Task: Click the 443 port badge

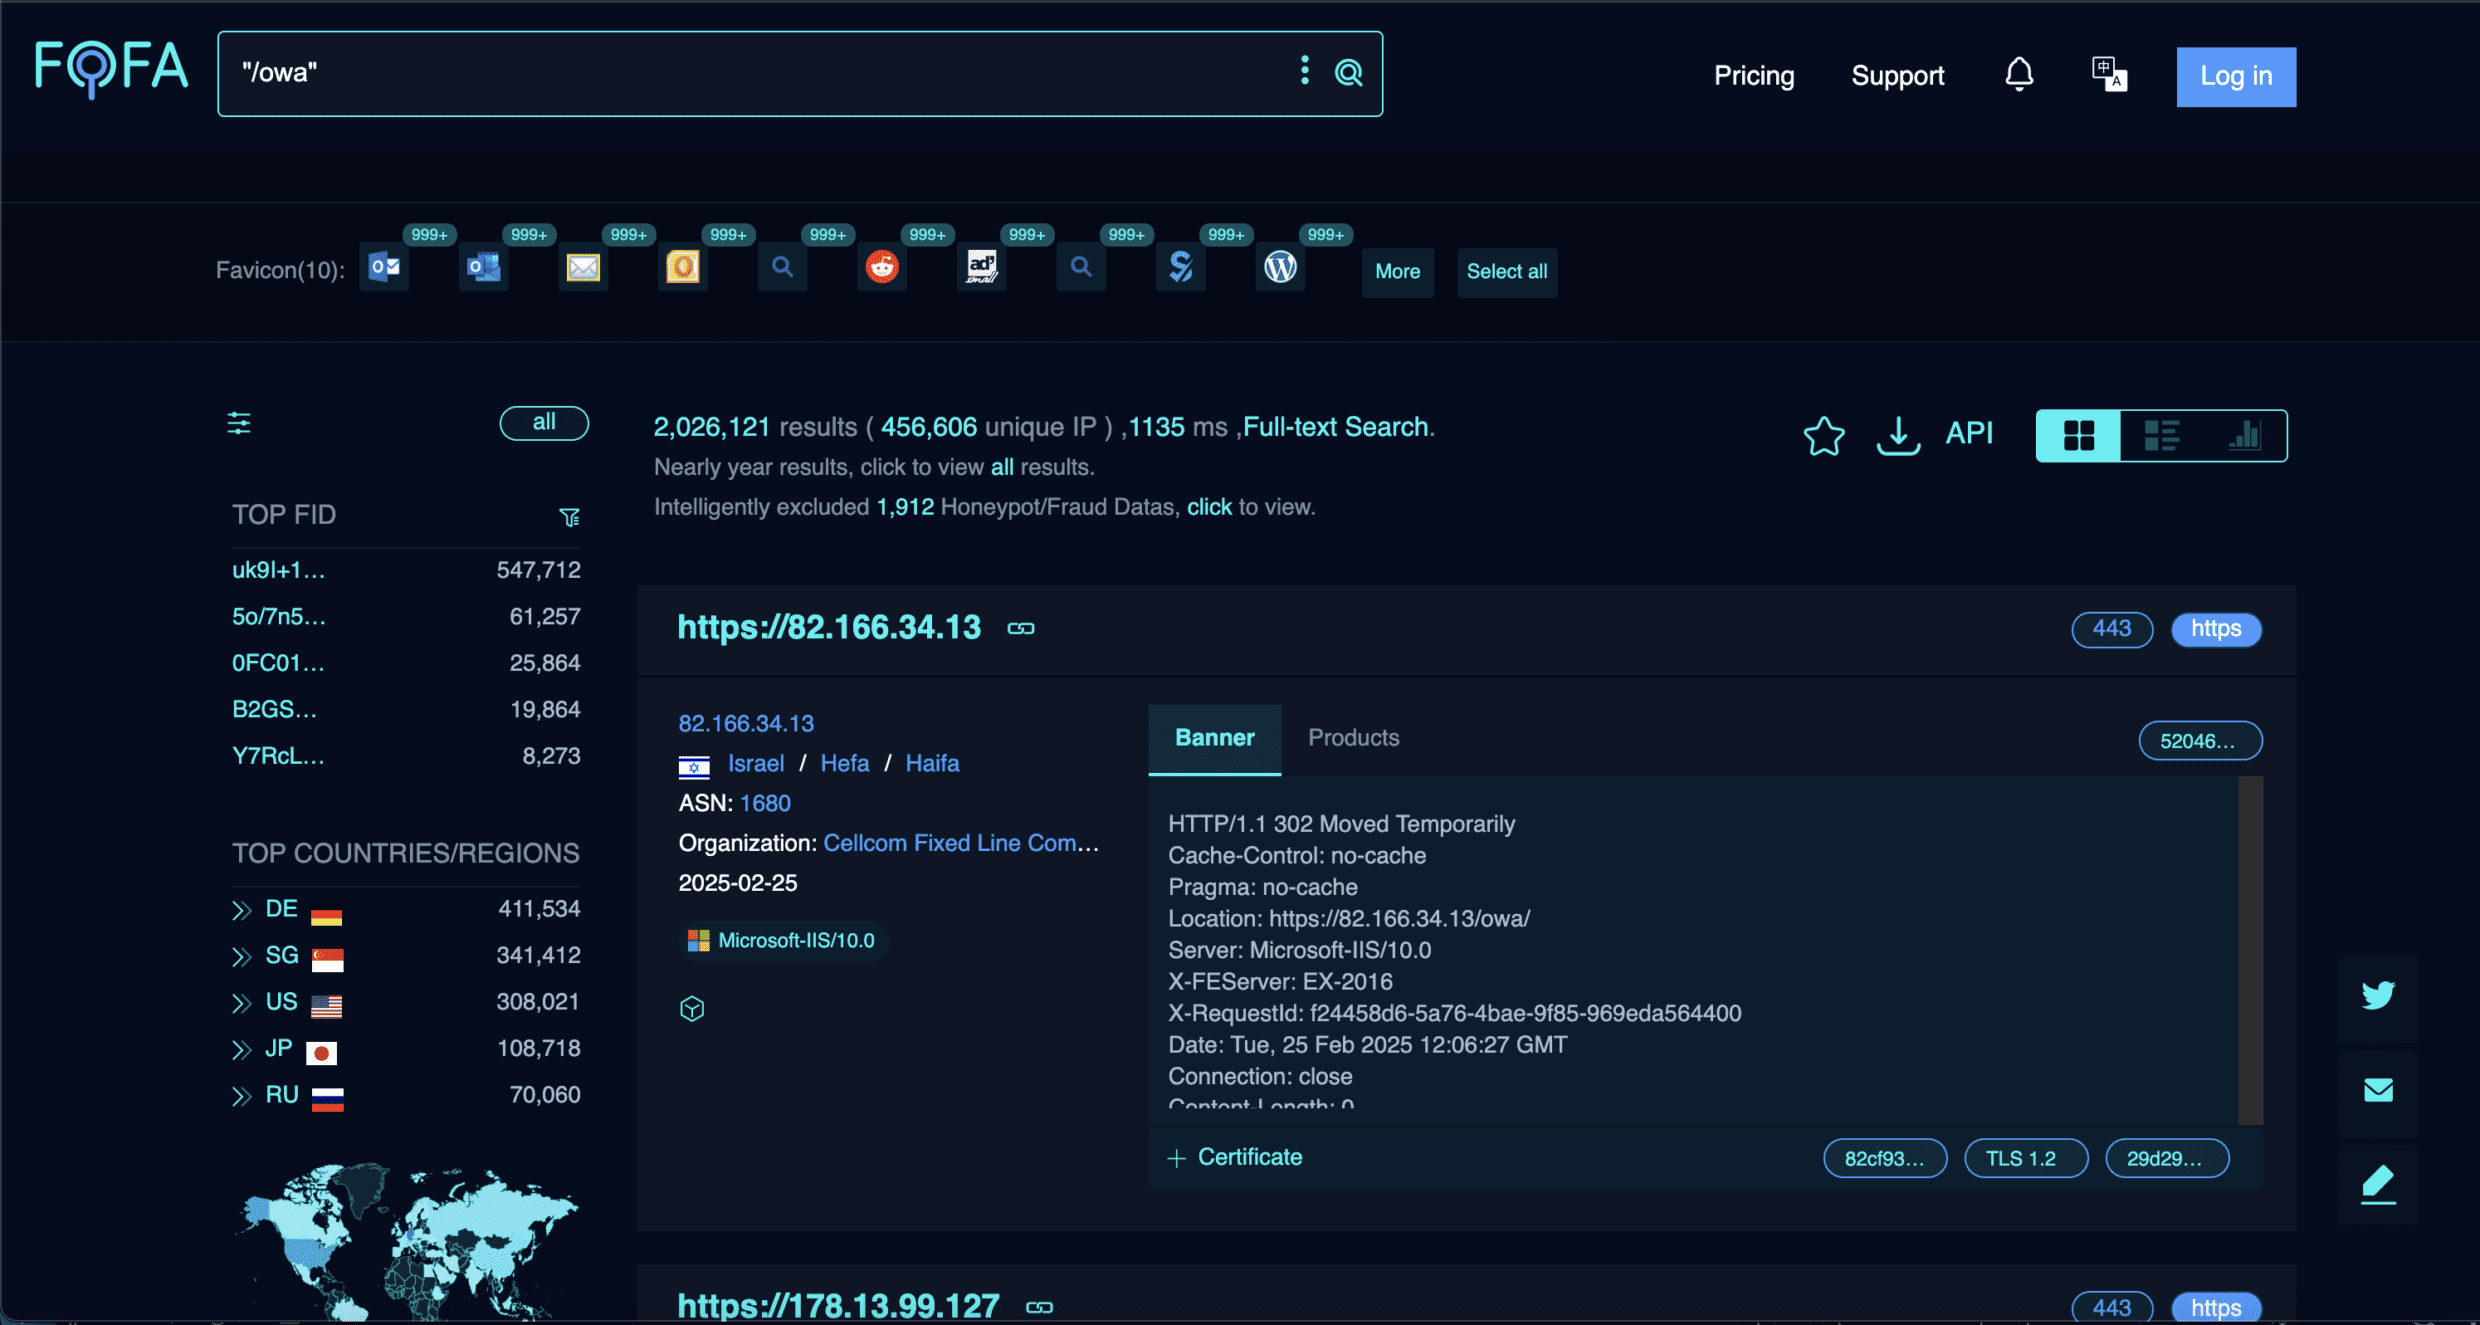Action: [x=2112, y=629]
